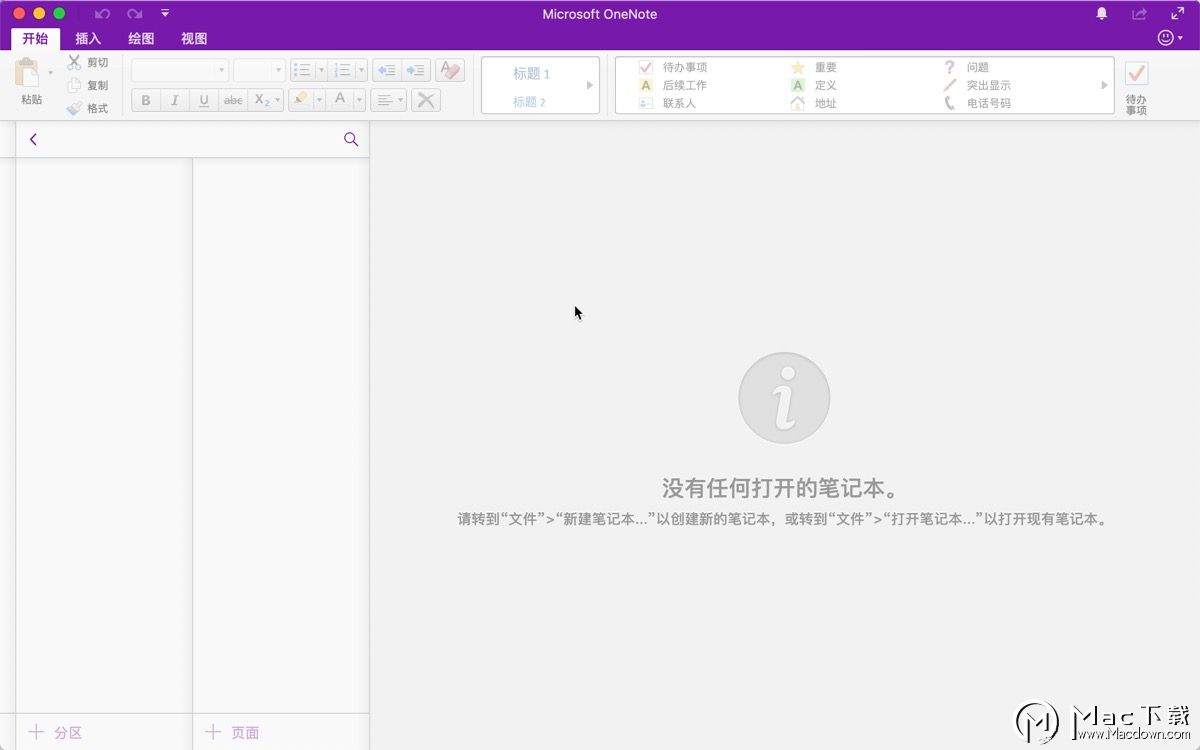Expand the heading styles gallery arrow

(x=590, y=85)
